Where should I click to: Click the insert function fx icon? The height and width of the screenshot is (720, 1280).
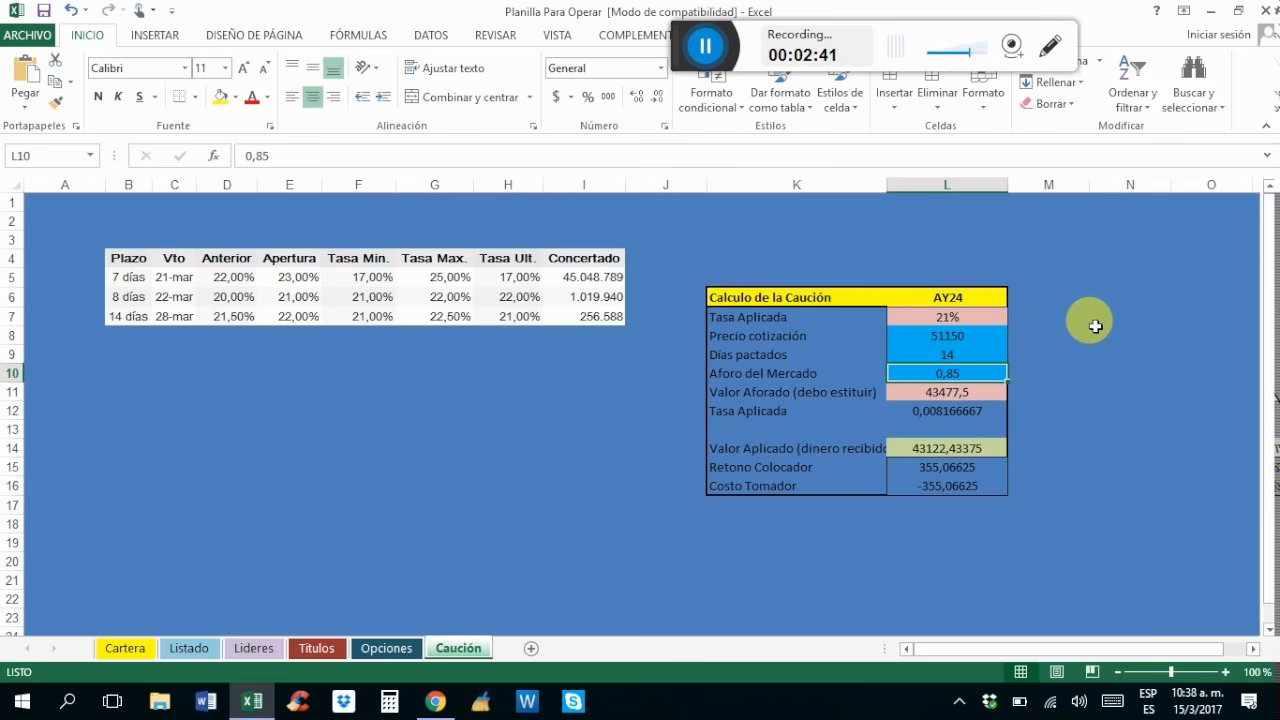[213, 156]
